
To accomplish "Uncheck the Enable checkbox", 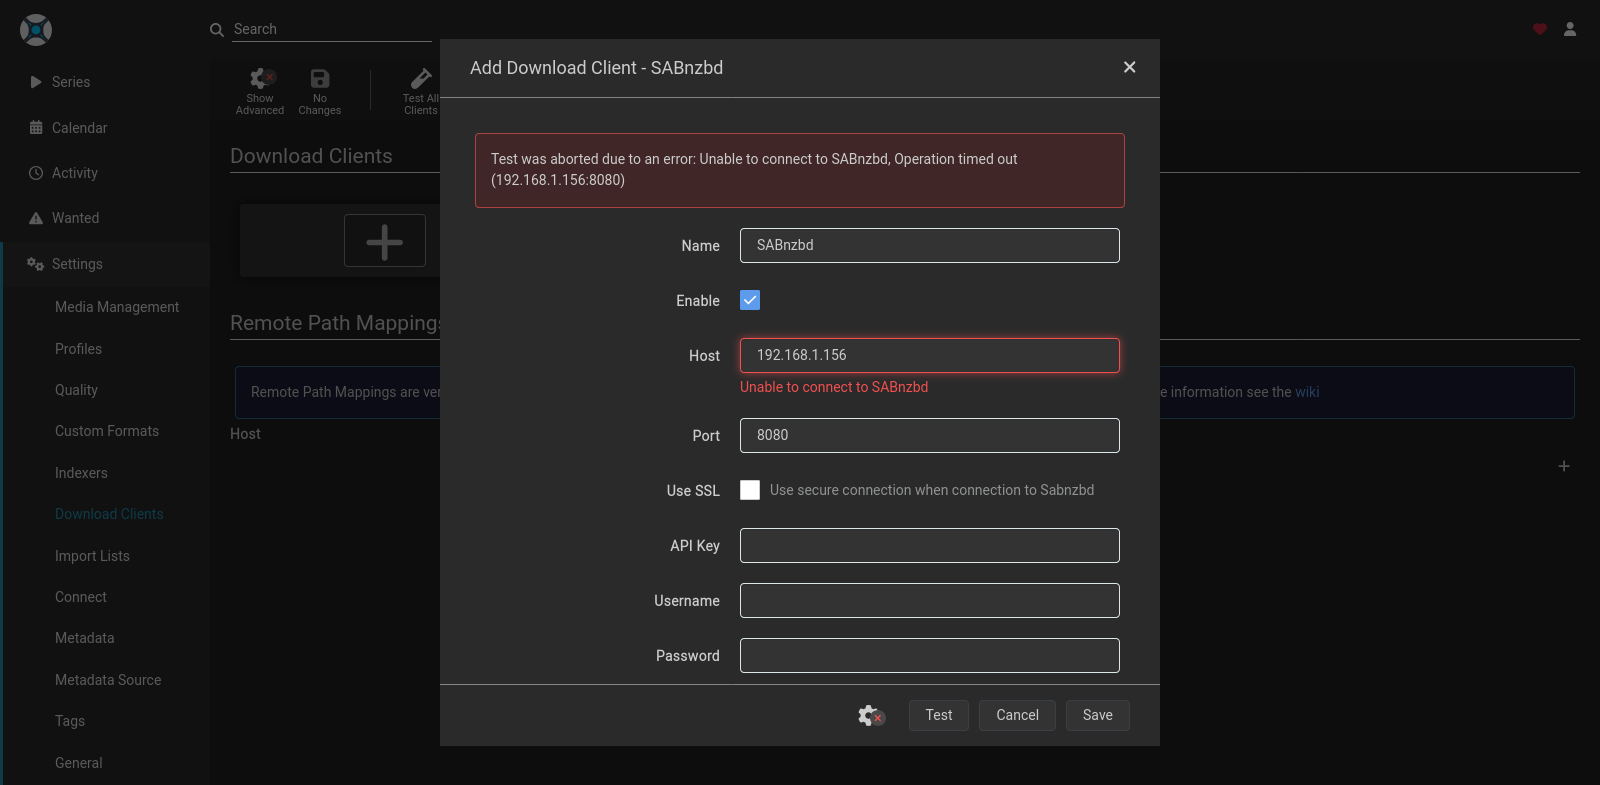I will click(x=750, y=300).
